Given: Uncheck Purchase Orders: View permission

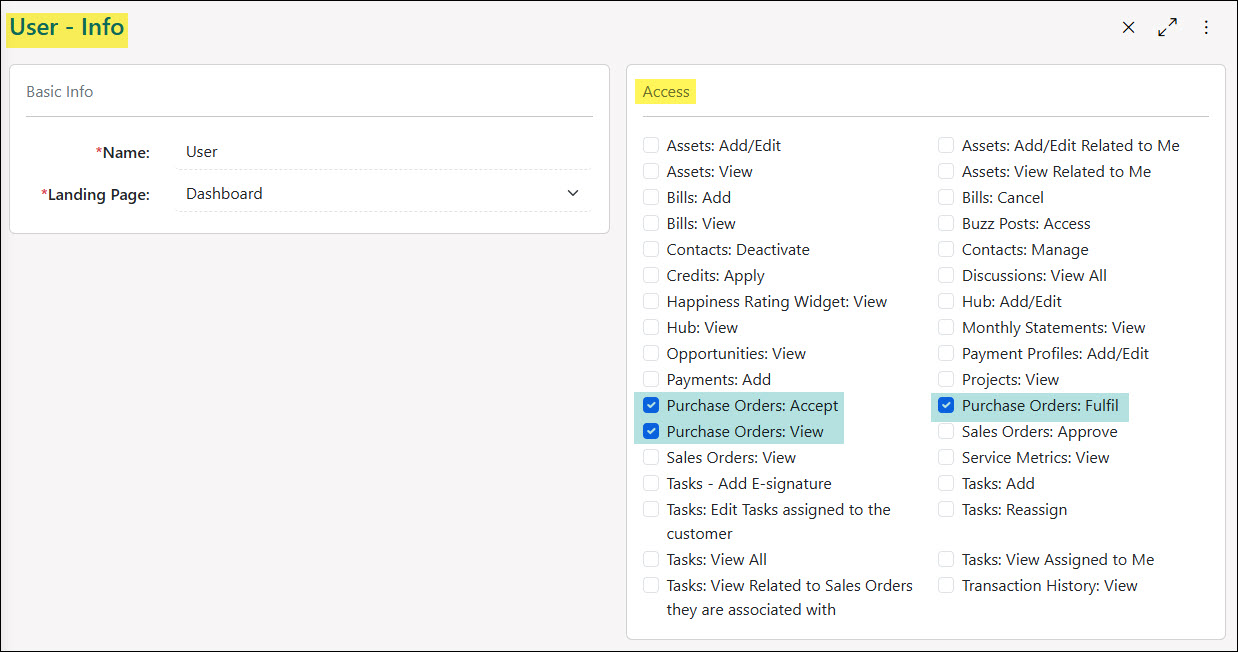Looking at the screenshot, I should click(x=651, y=431).
